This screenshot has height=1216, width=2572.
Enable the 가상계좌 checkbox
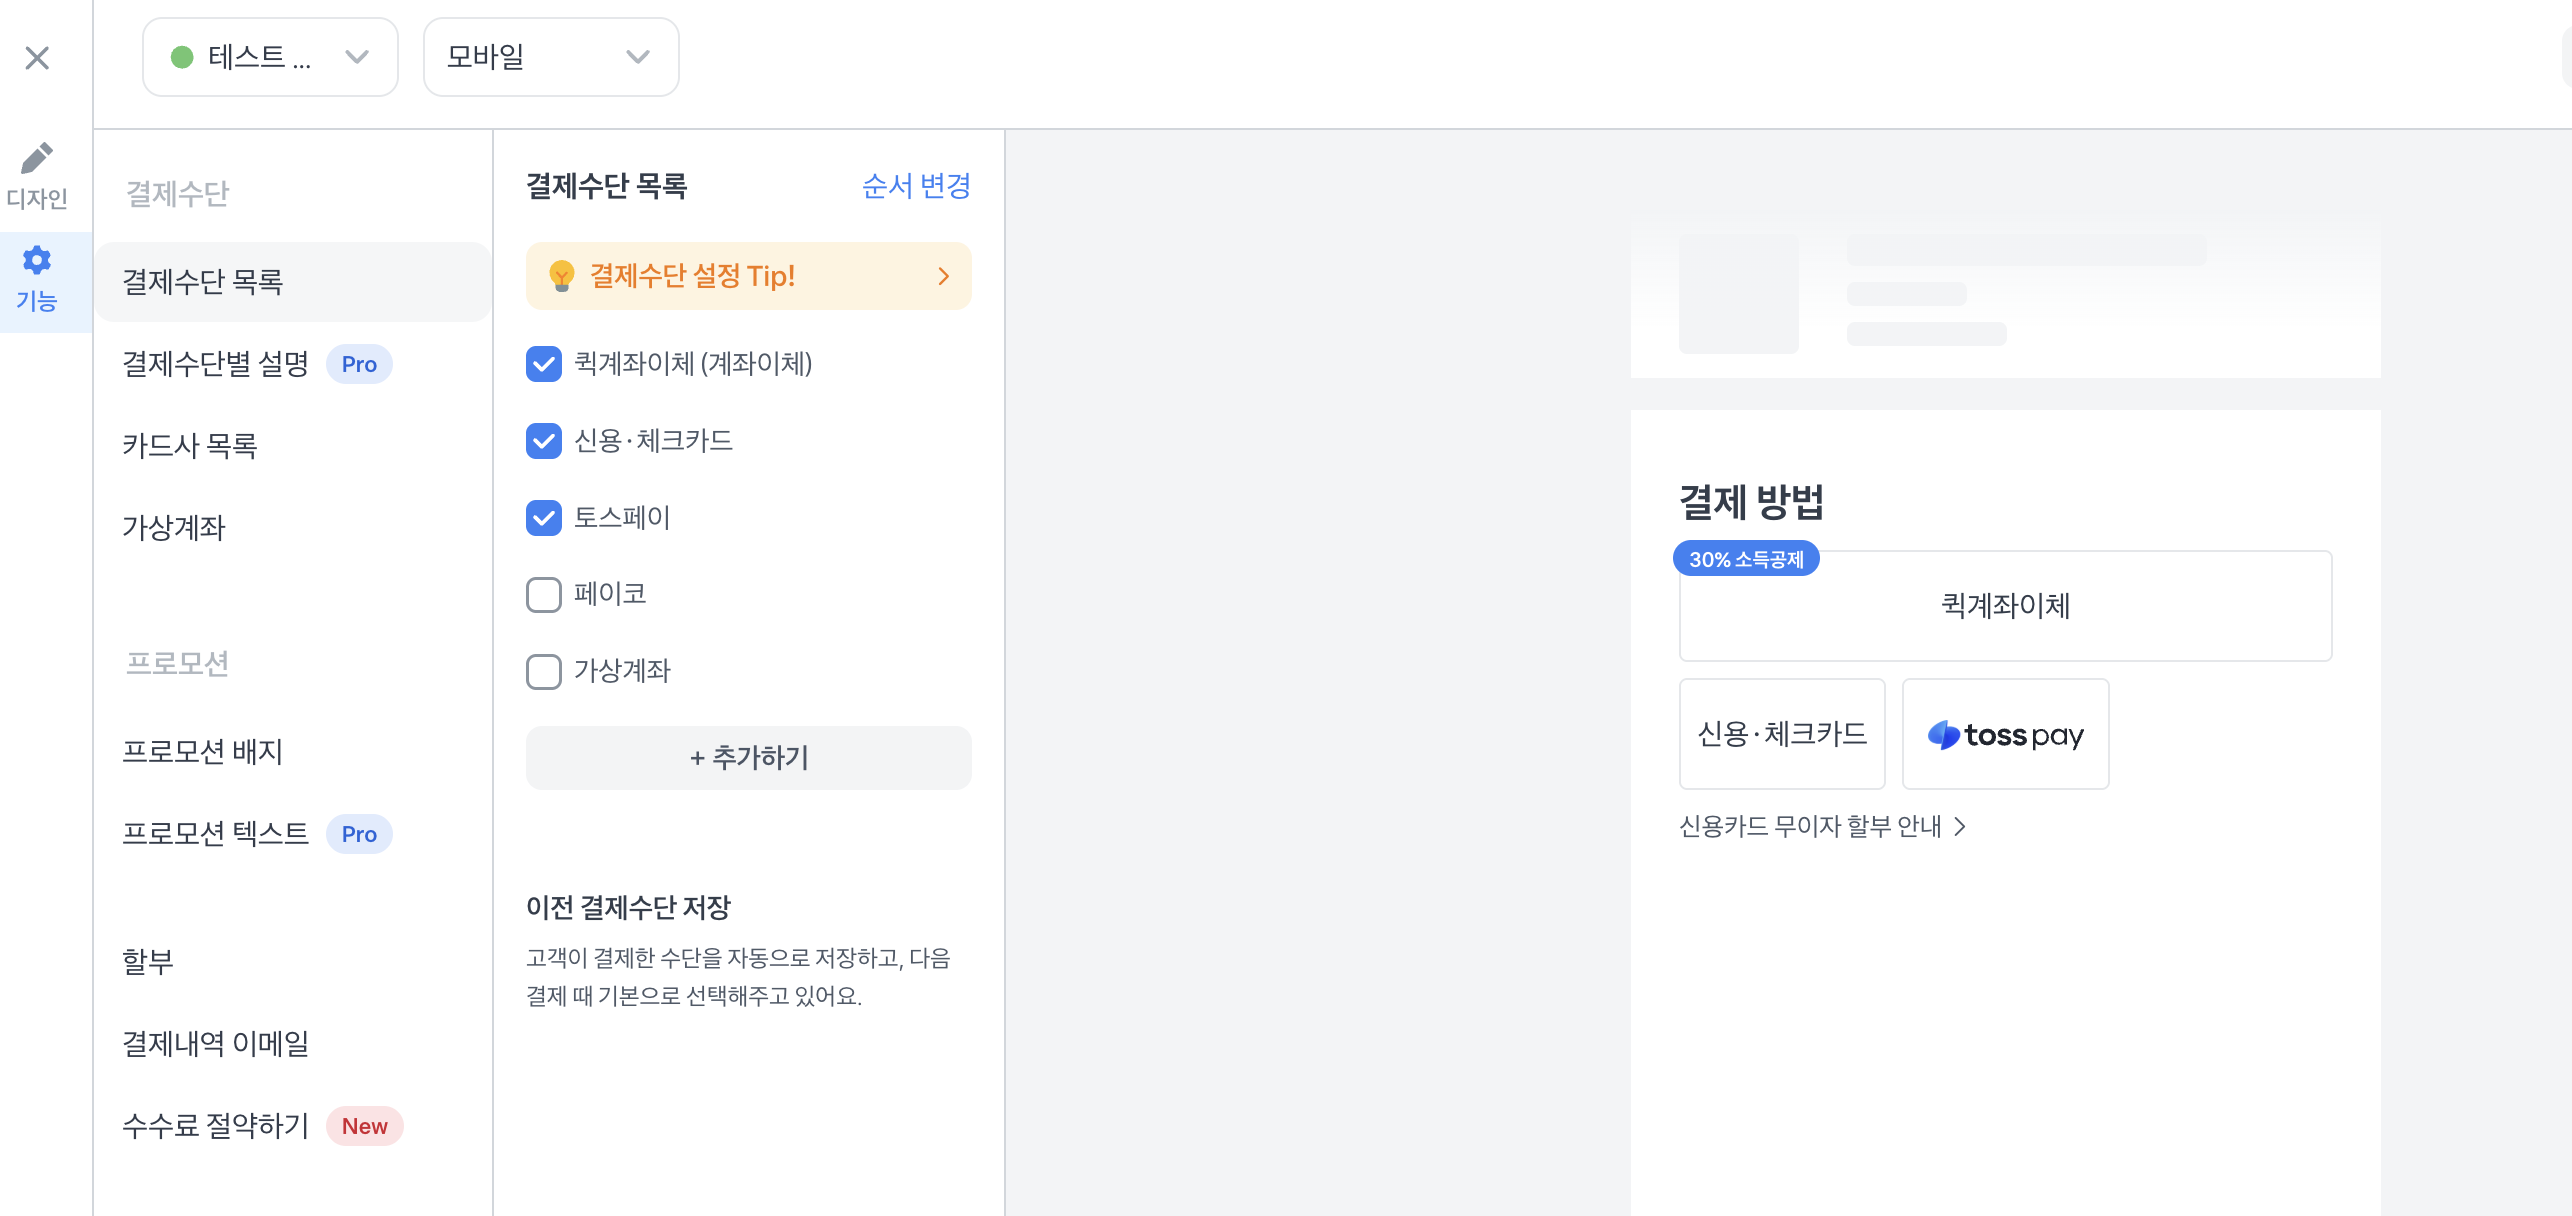tap(544, 672)
